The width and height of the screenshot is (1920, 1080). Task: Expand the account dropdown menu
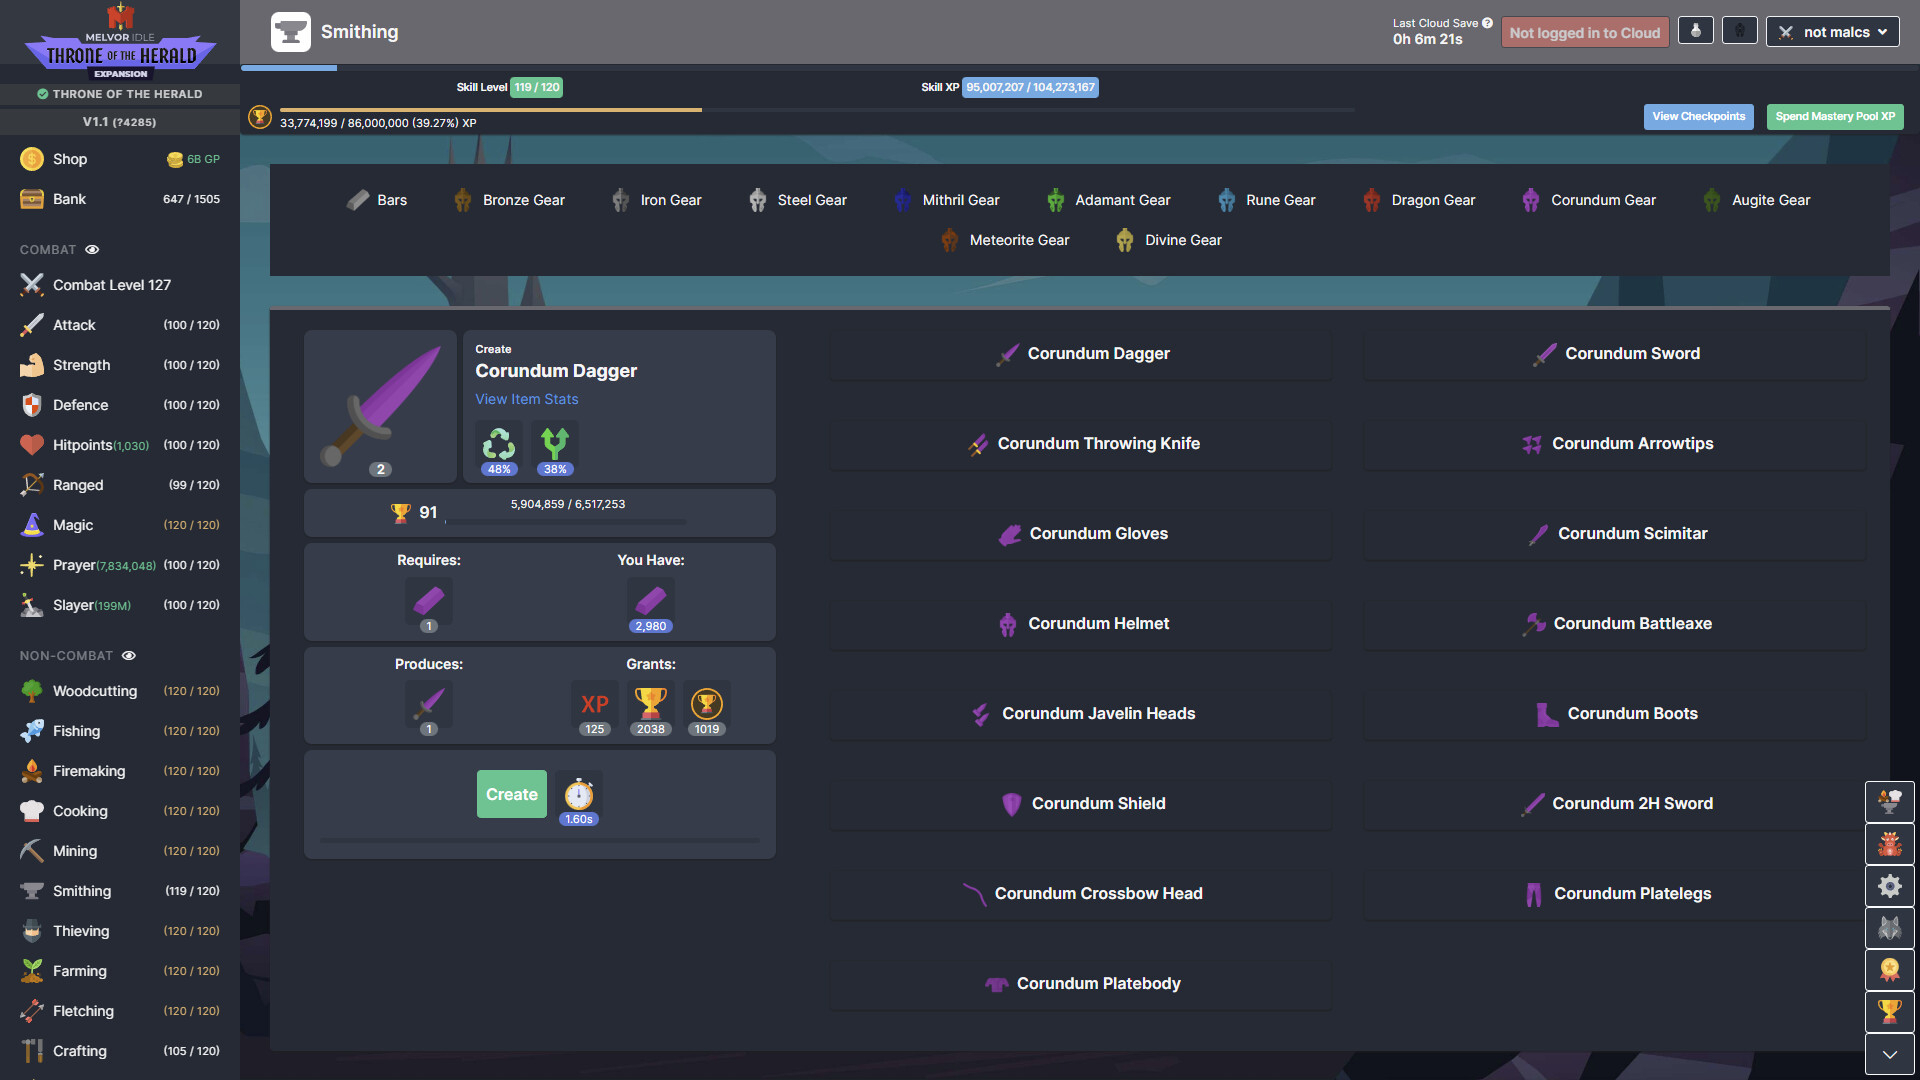coord(1840,30)
